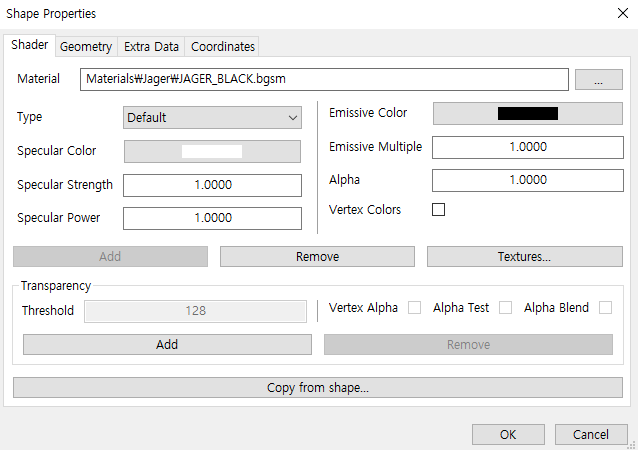
Task: Click the Material path input field
Action: (x=324, y=79)
